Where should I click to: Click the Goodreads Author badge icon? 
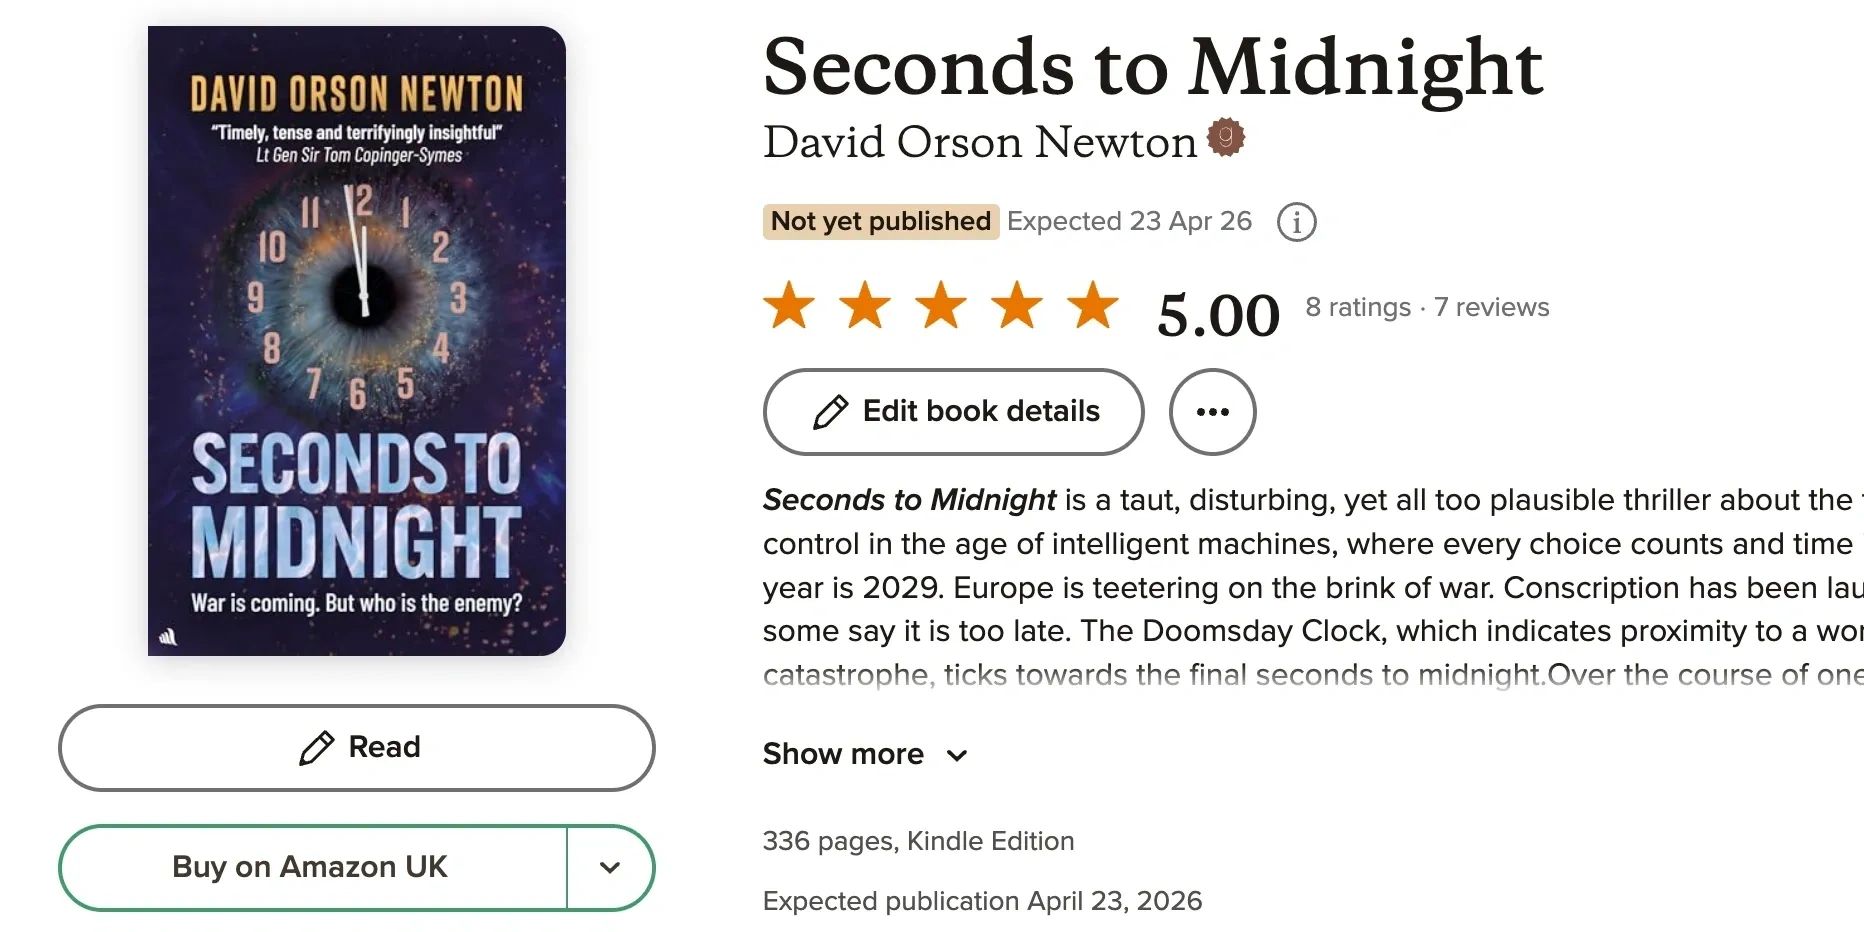pyautogui.click(x=1226, y=137)
